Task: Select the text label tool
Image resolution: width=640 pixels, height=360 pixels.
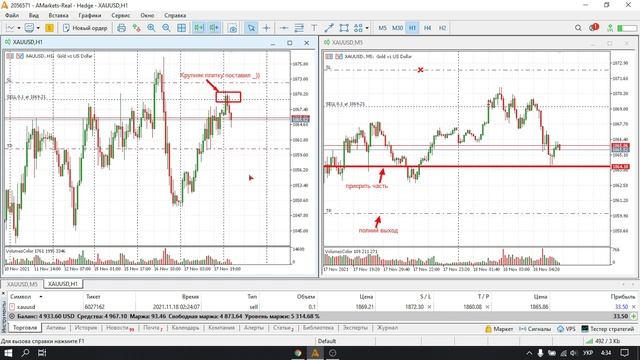Action: tap(314, 28)
